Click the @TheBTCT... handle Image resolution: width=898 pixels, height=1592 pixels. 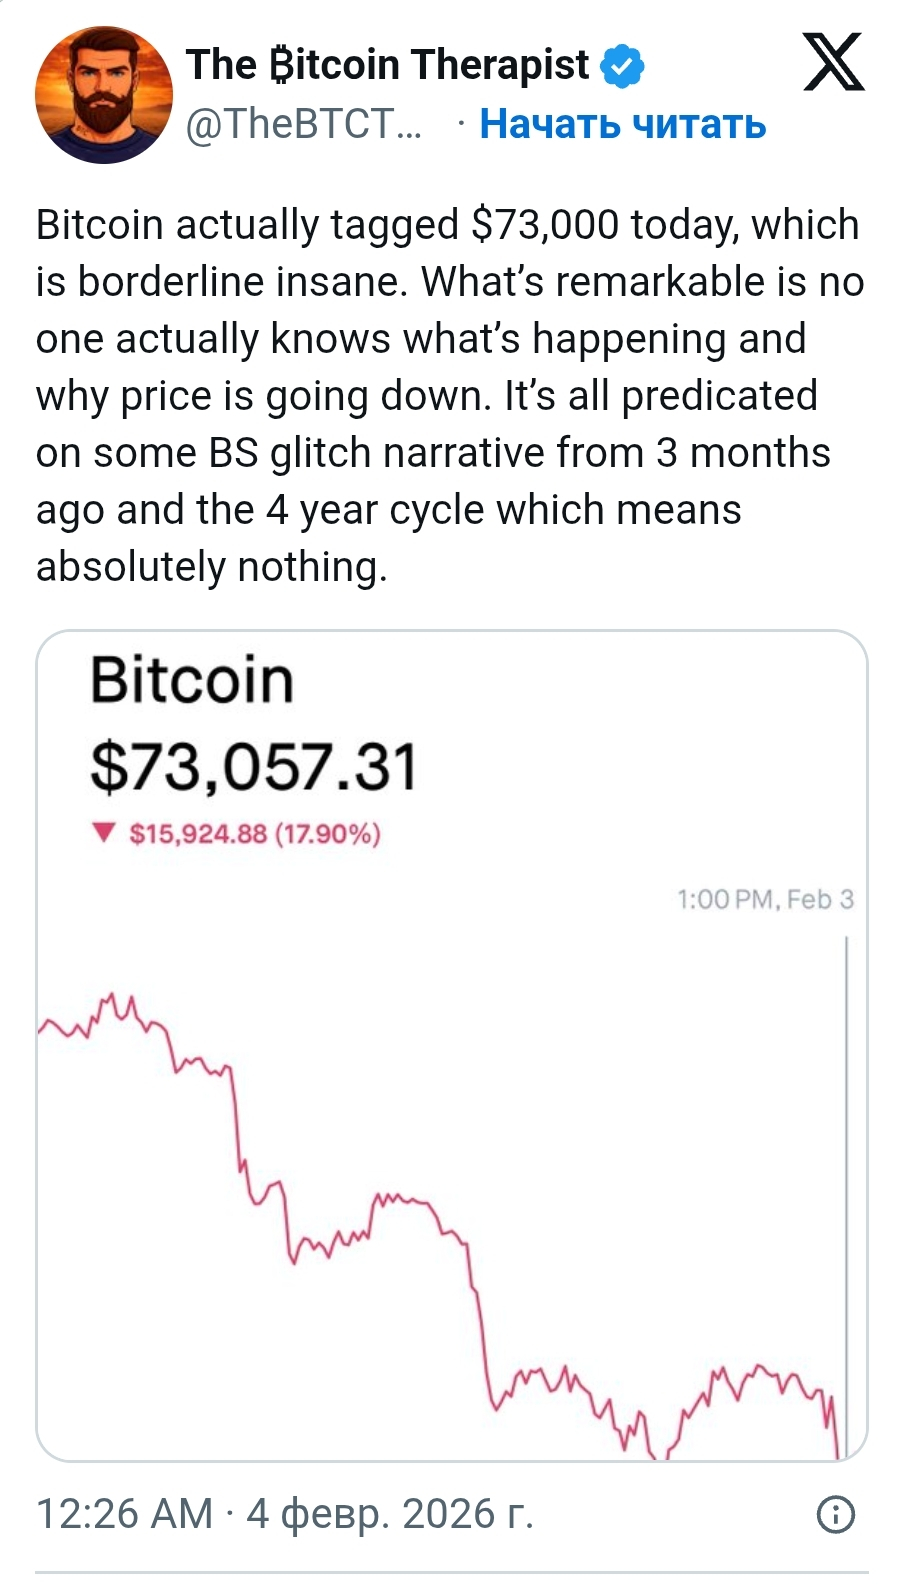pos(304,124)
